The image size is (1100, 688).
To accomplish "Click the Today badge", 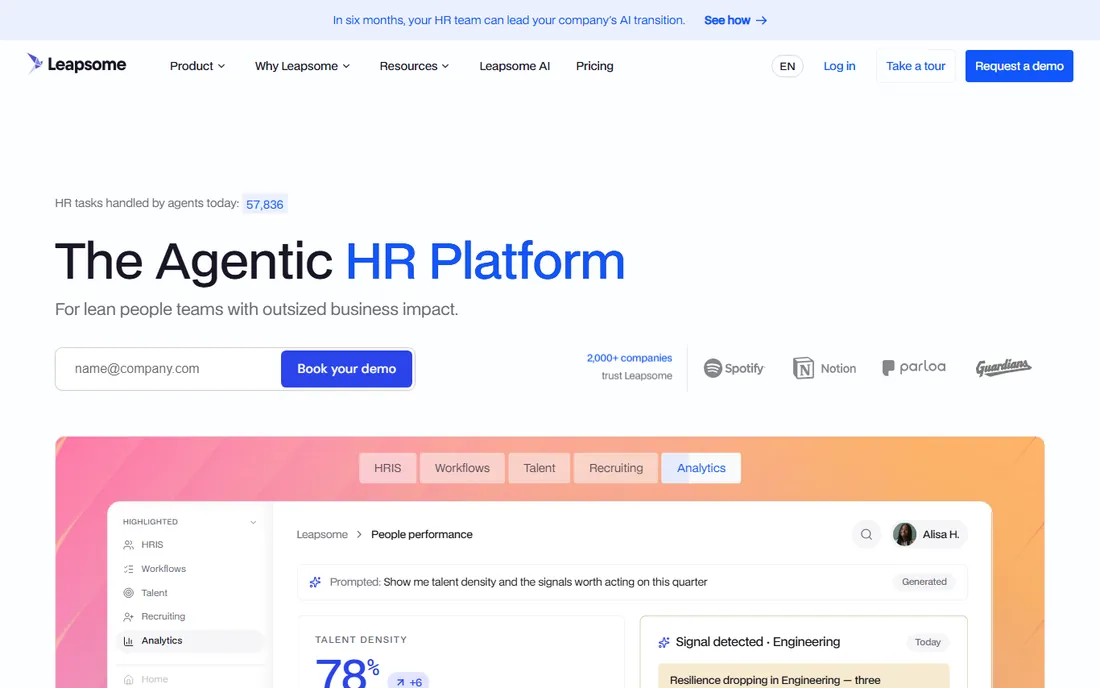I will pyautogui.click(x=927, y=642).
